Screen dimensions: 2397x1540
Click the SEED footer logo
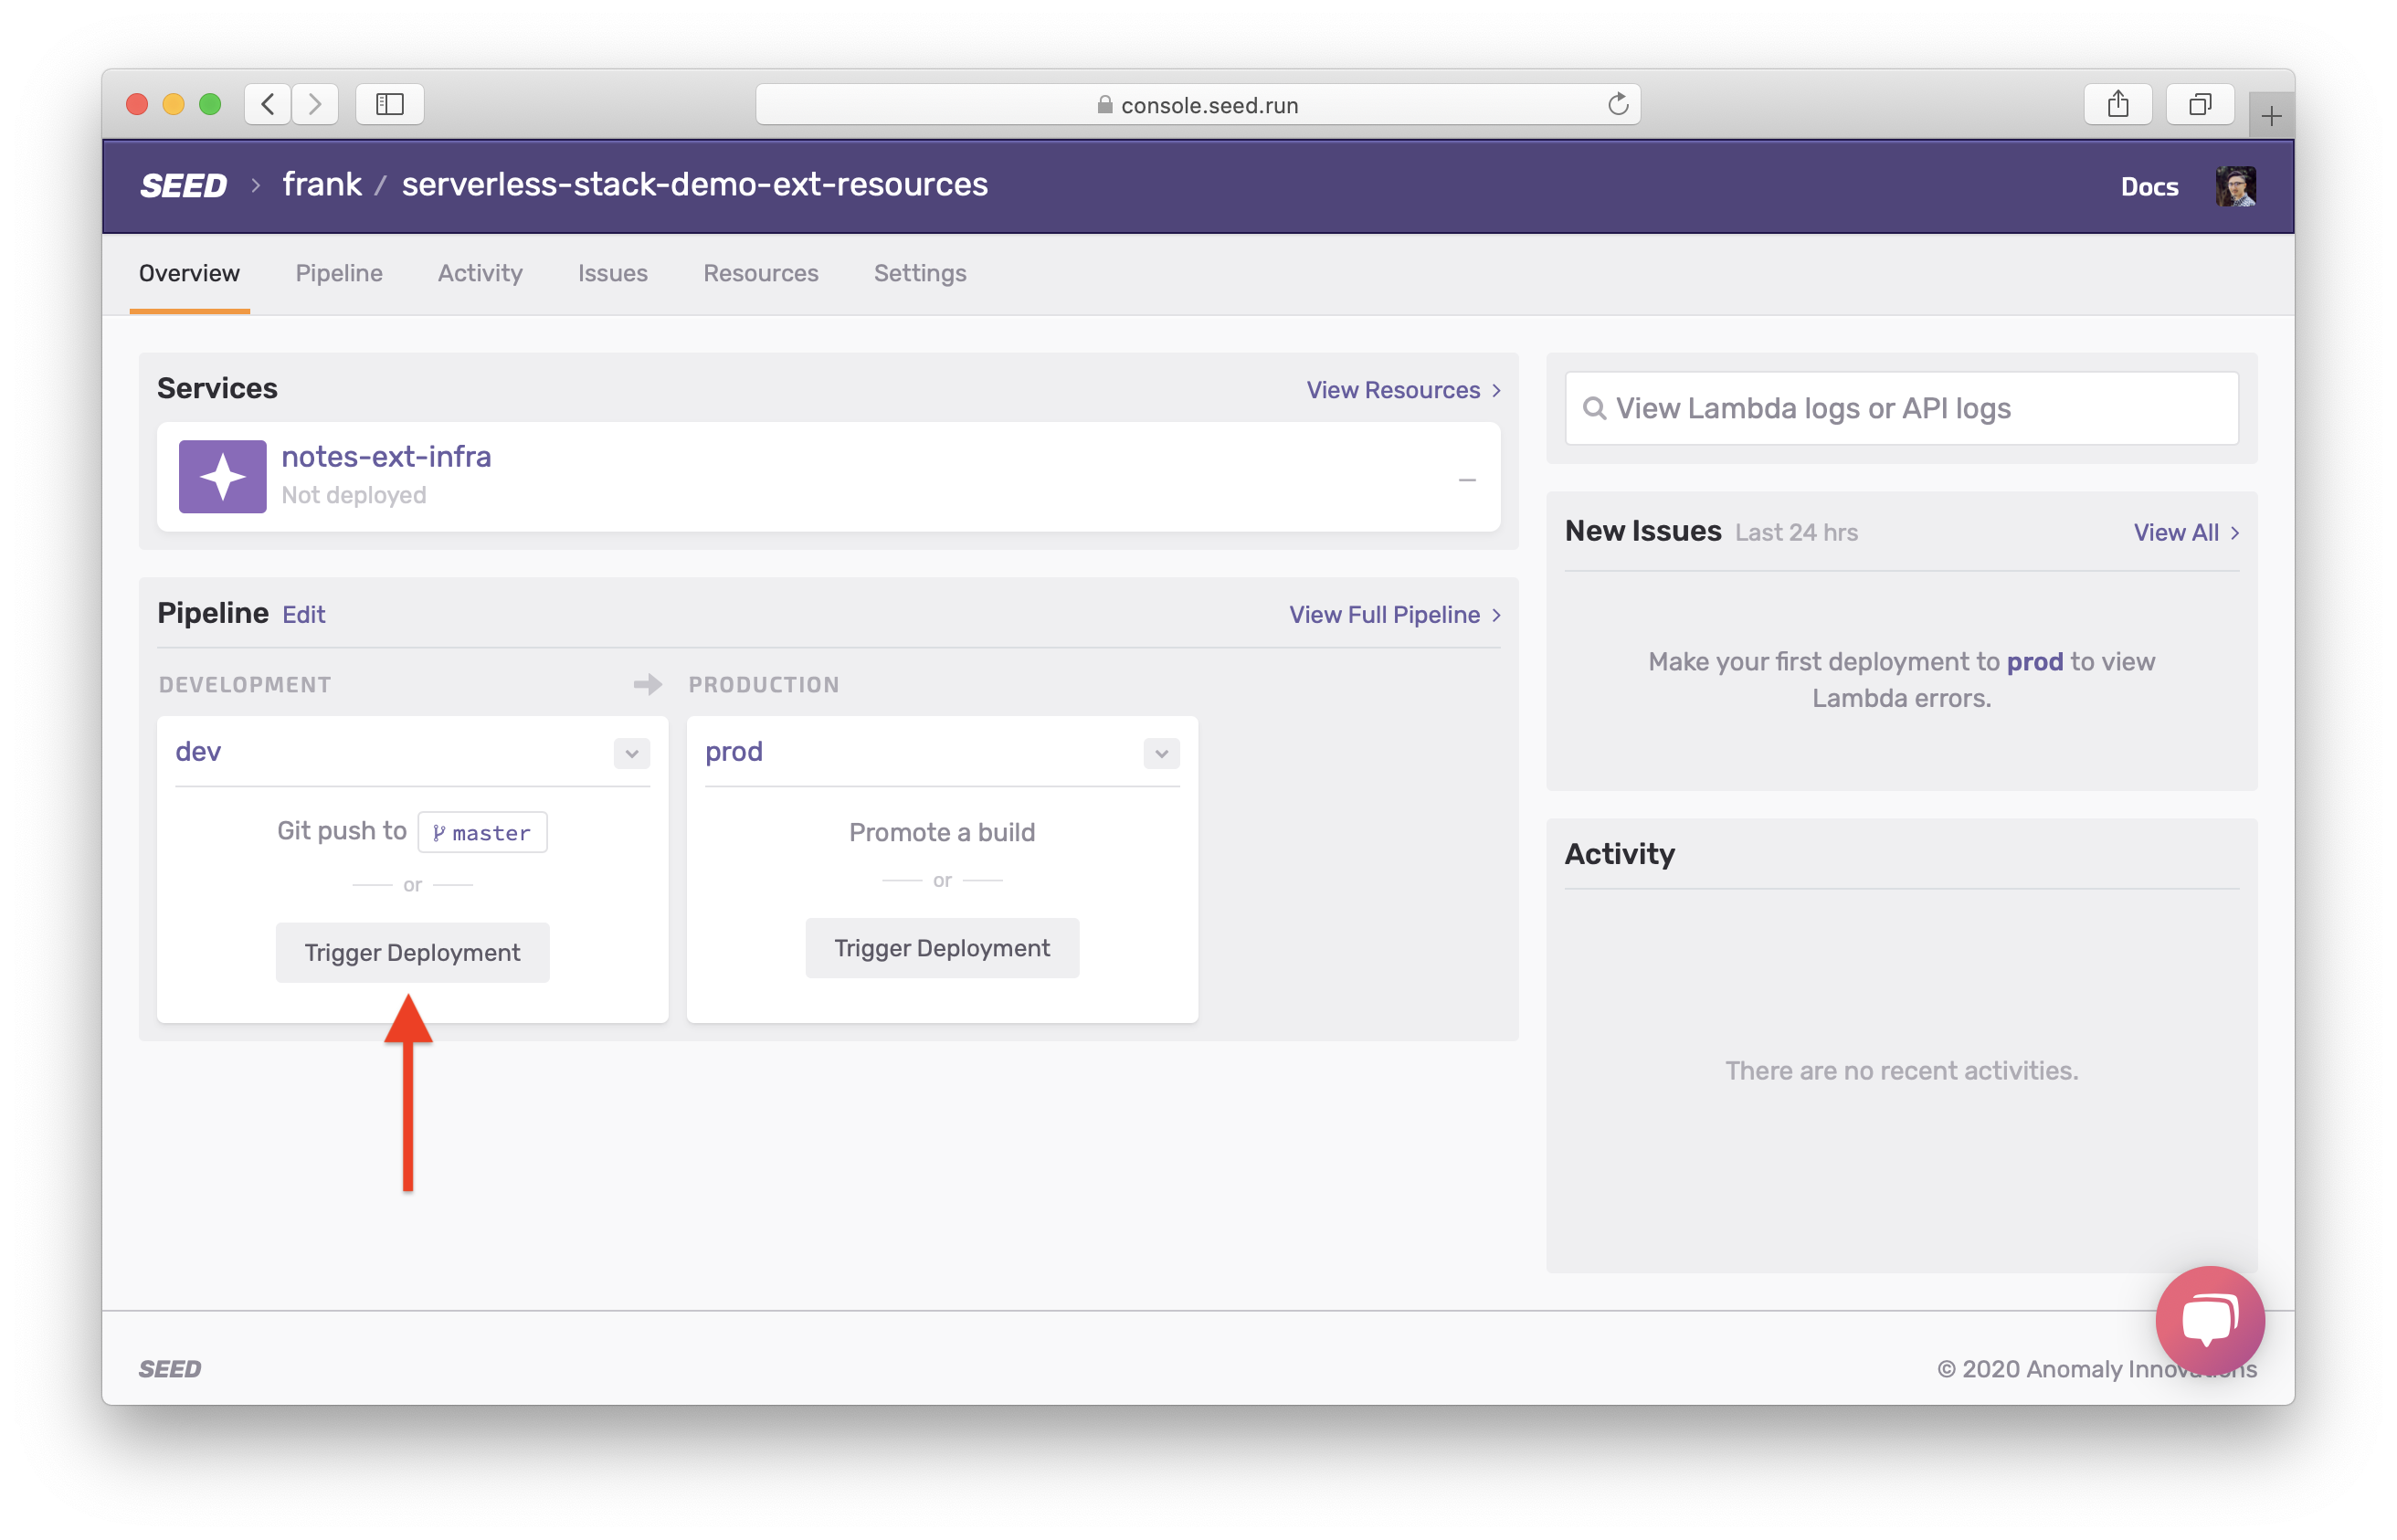(x=170, y=1368)
